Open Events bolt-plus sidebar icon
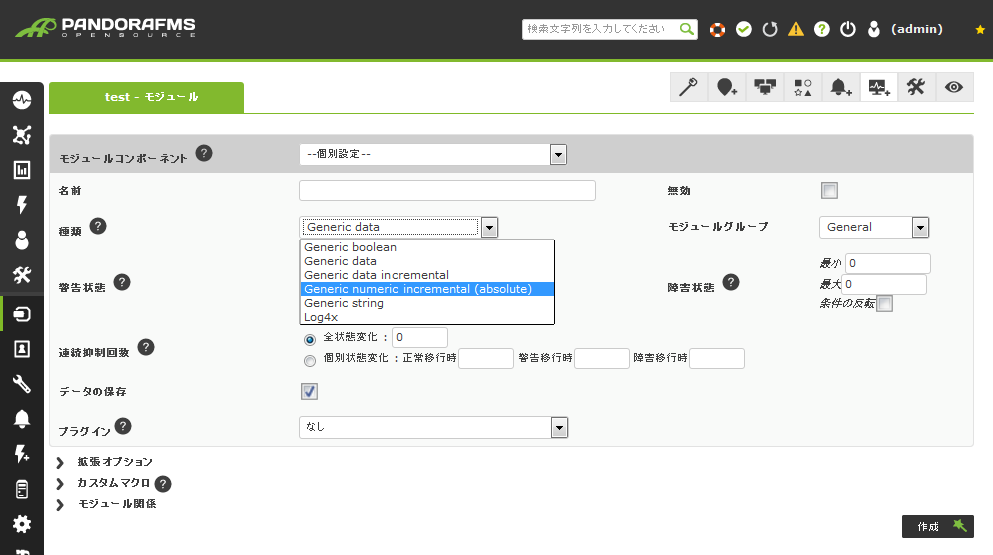 pos(22,454)
